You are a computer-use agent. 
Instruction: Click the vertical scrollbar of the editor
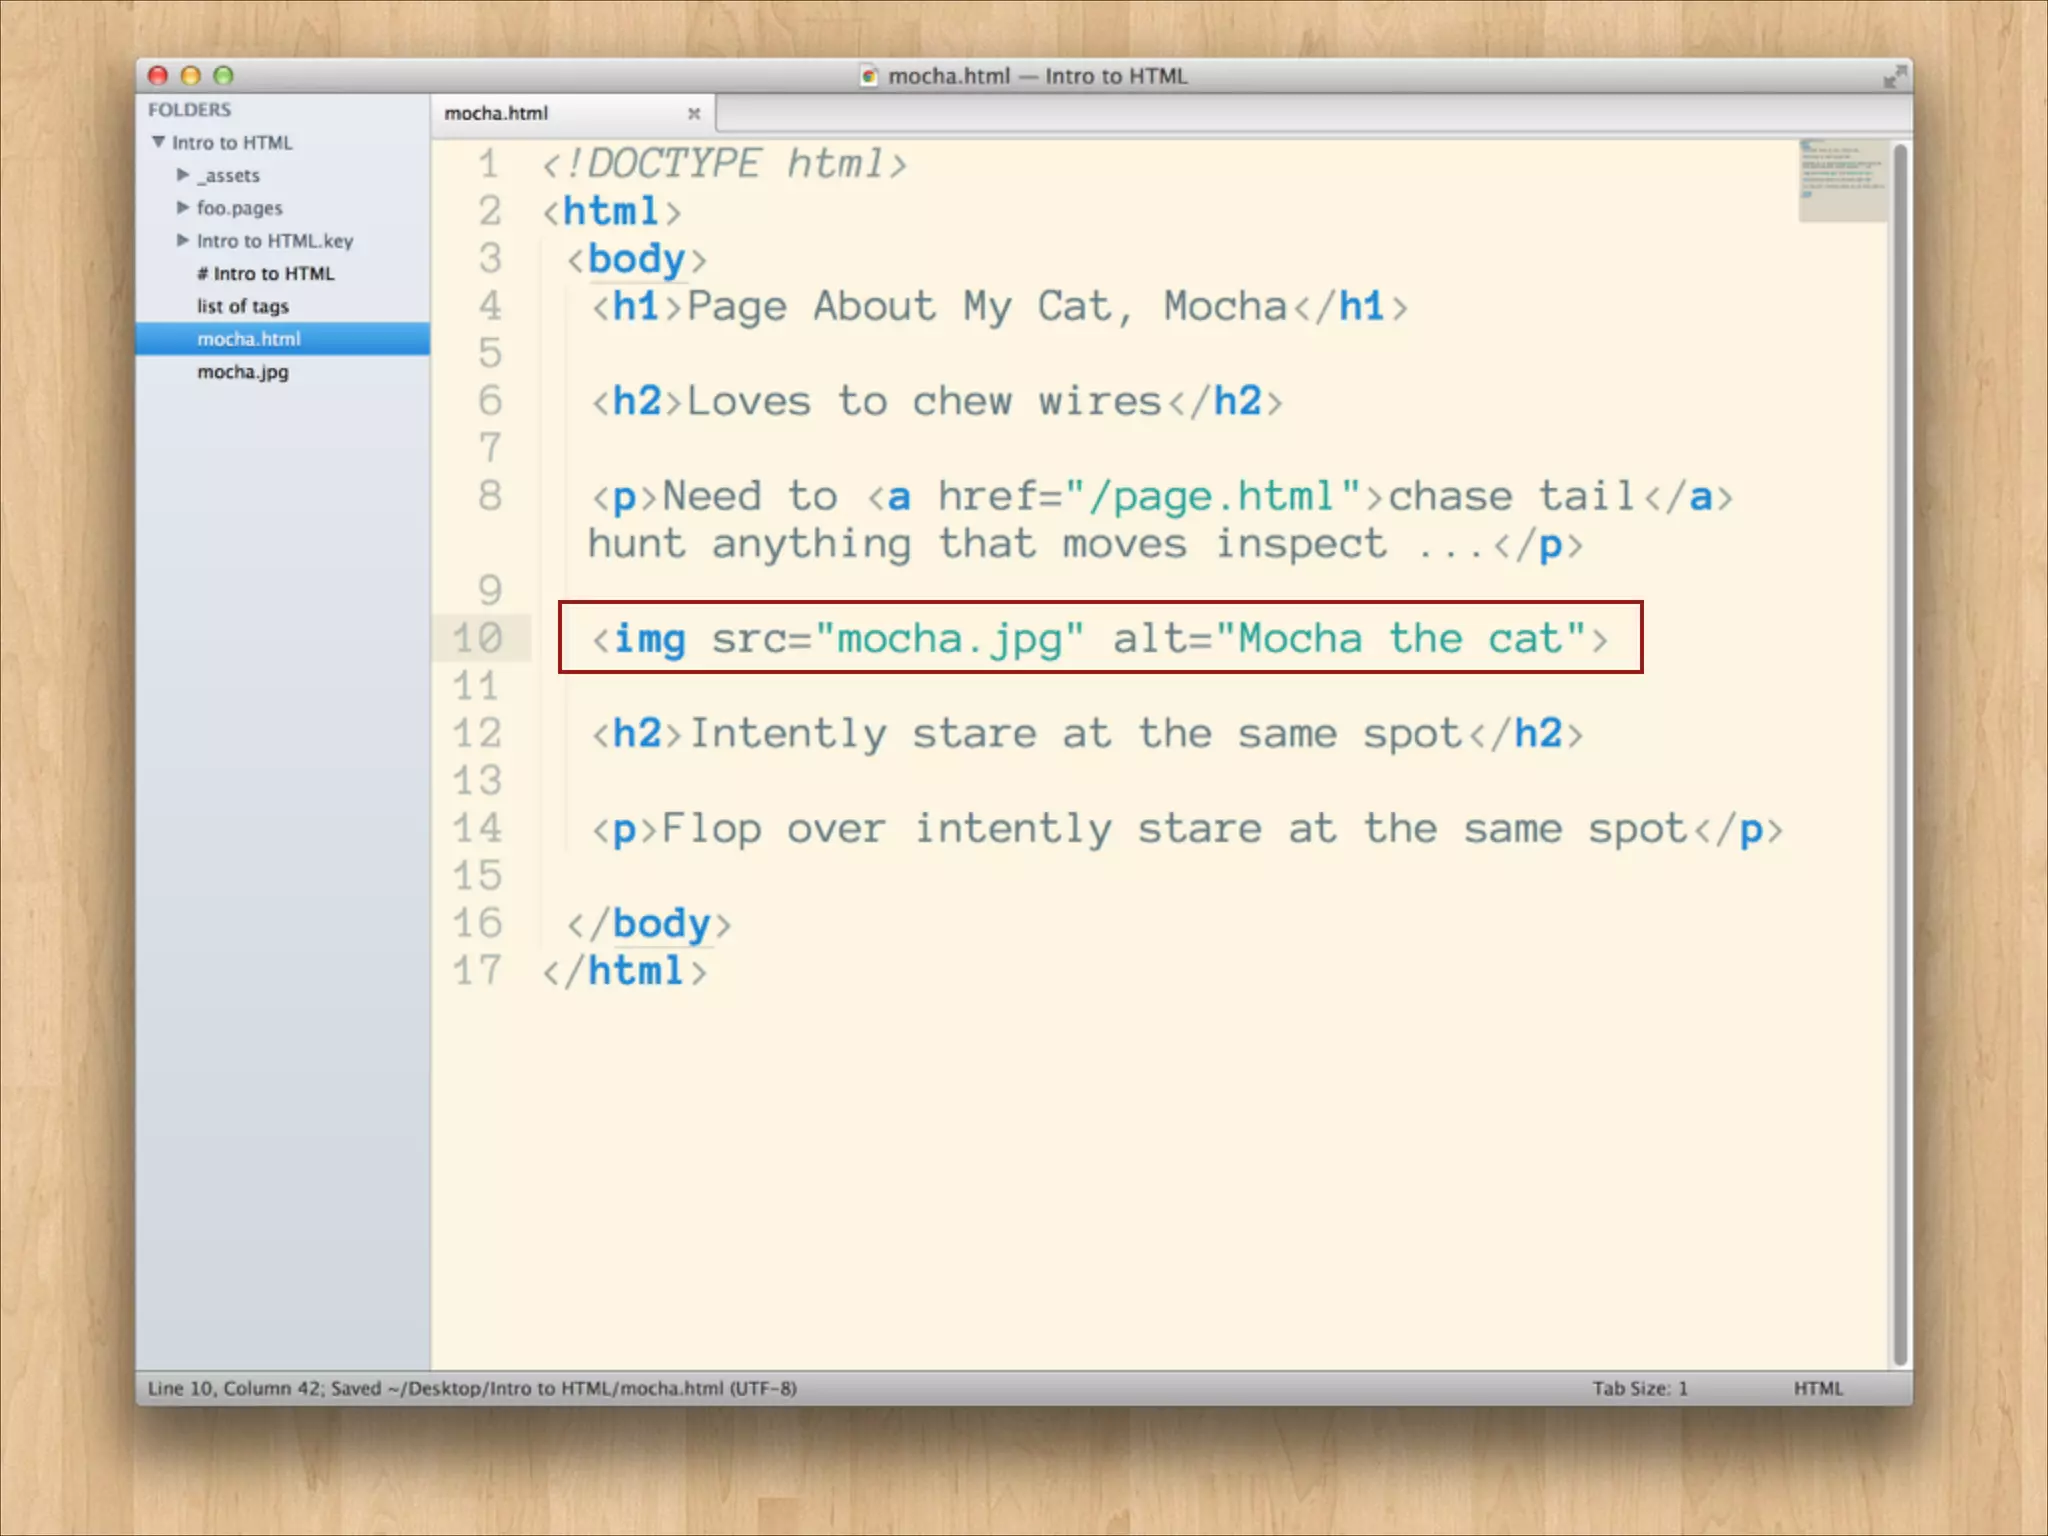[x=1900, y=750]
